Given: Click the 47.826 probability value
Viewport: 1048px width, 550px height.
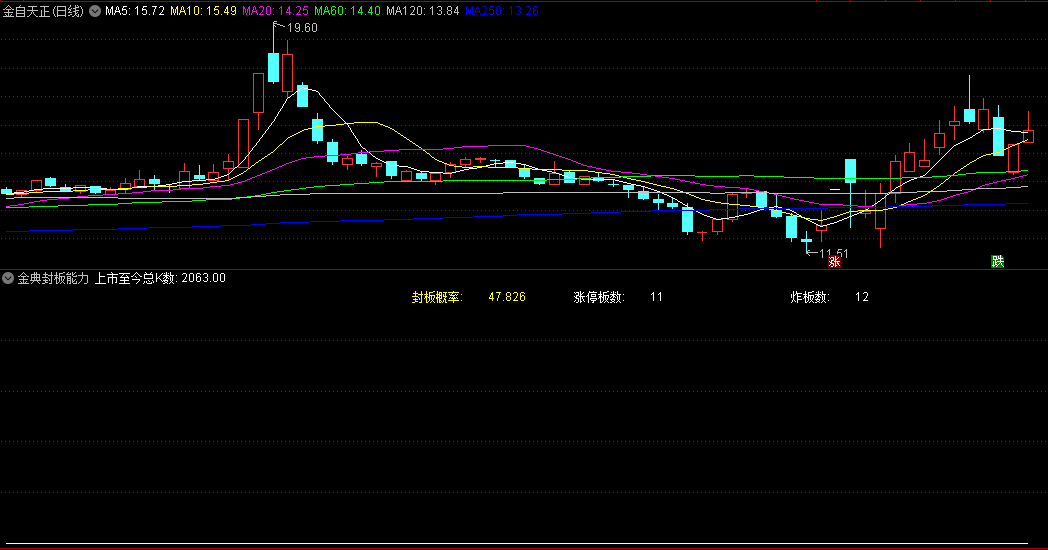Looking at the screenshot, I should point(507,297).
